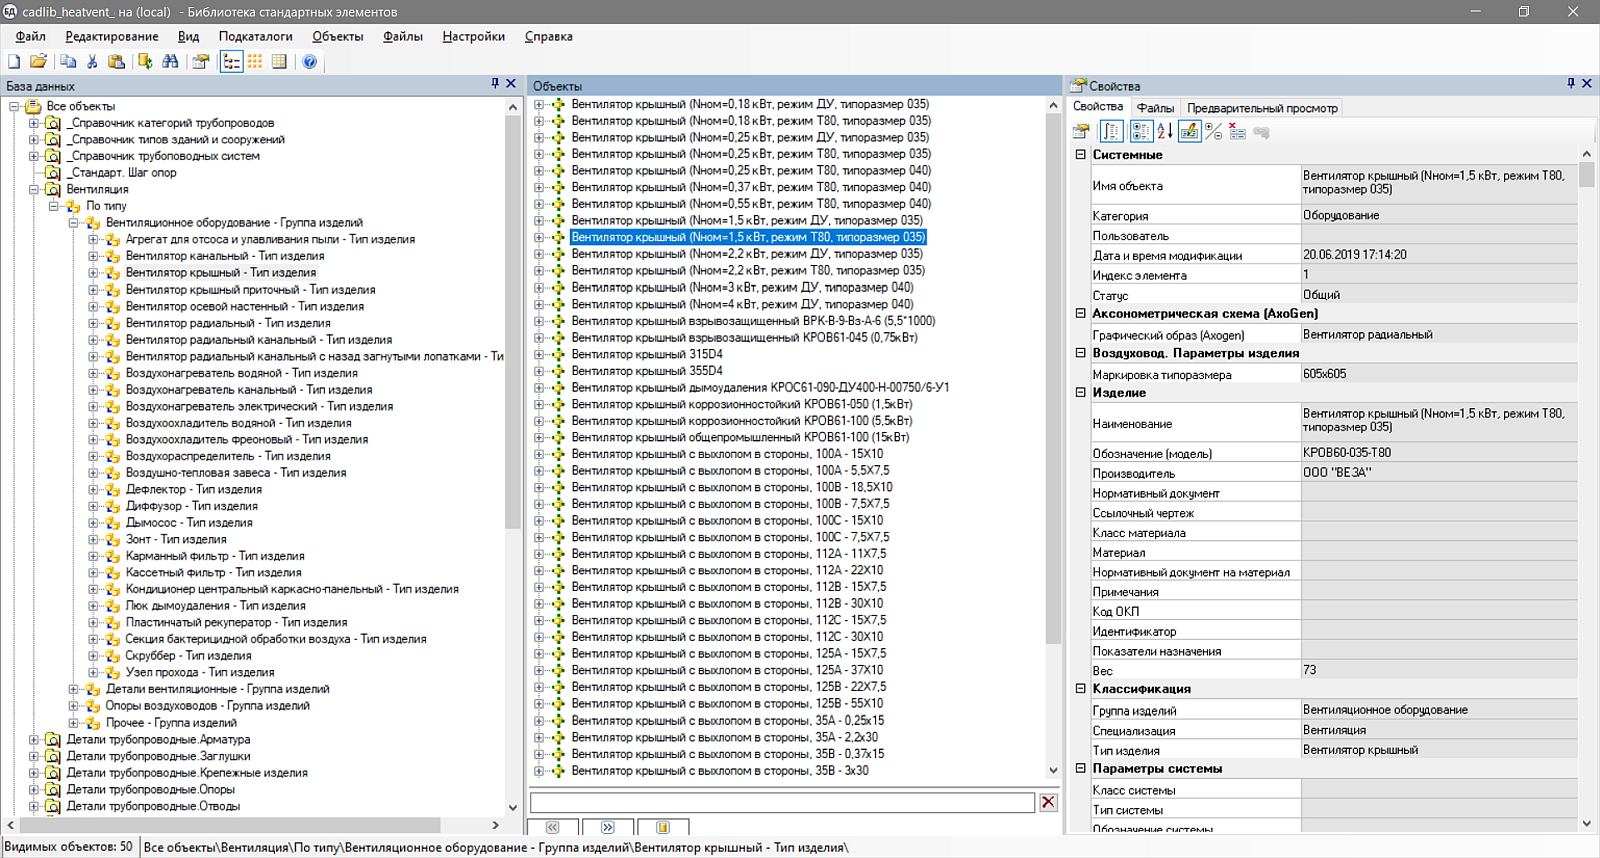Switch objects view to tiles grid icon
Viewport: 1600px width, 858px height.
click(256, 62)
